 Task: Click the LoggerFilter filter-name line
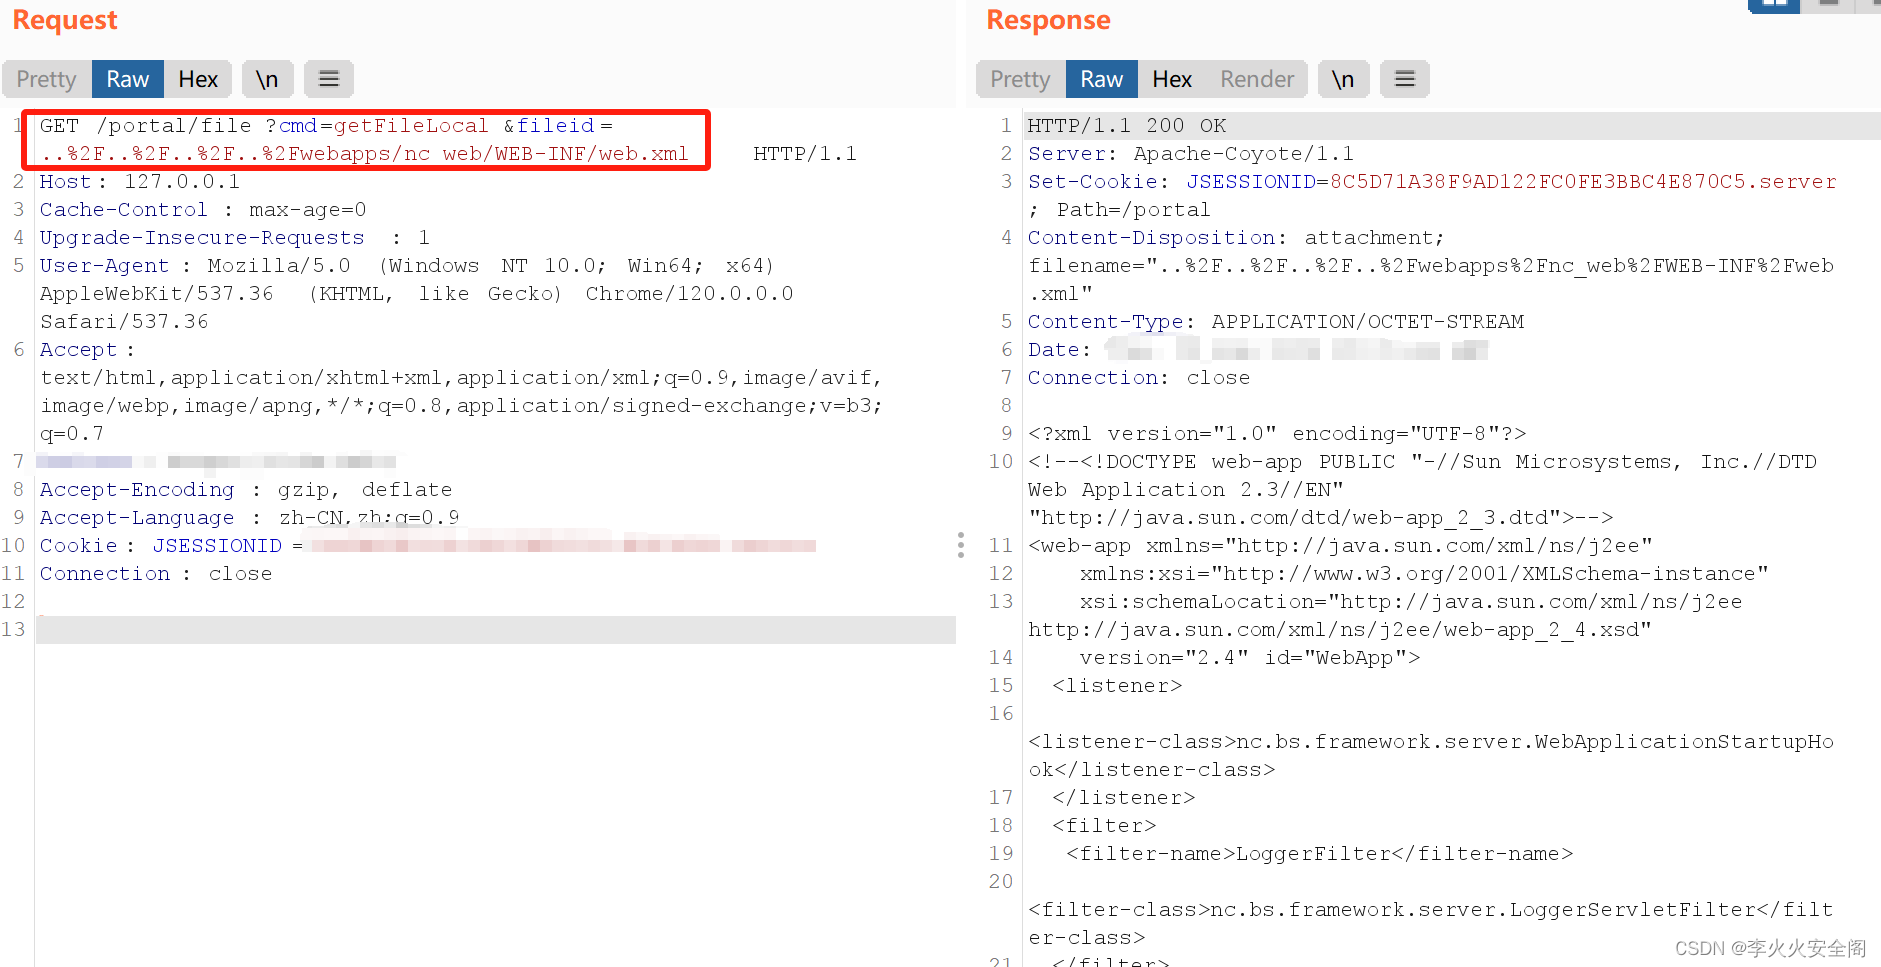(x=1319, y=854)
